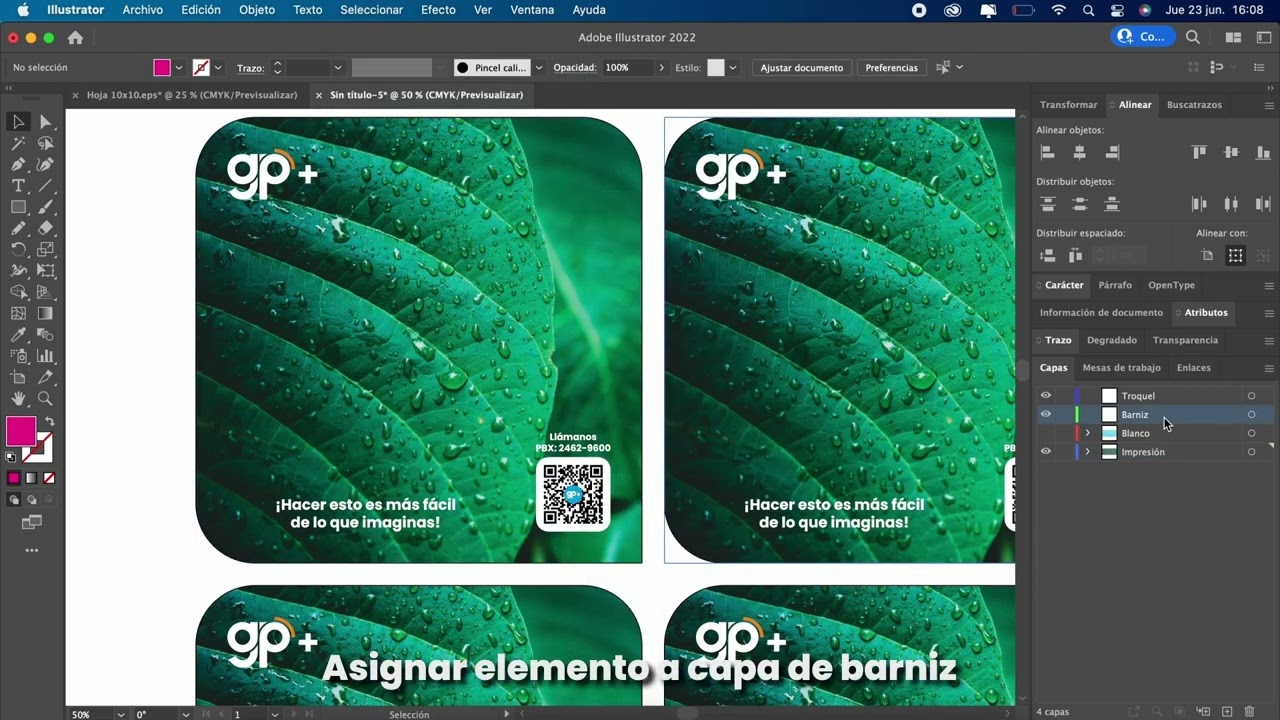Hide the Barniz layer eye
This screenshot has height=720, width=1280.
point(1046,414)
